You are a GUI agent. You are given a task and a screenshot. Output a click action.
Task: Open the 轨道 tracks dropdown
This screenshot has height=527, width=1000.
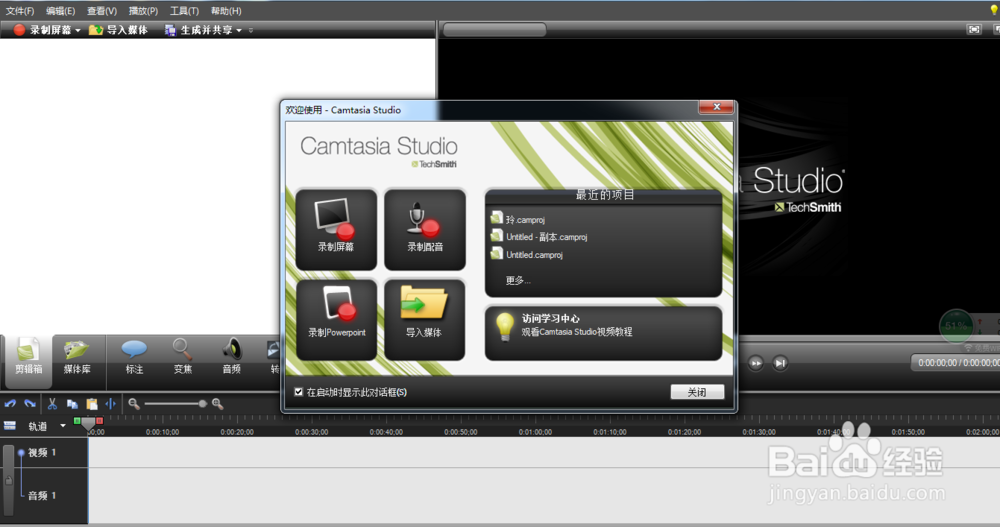pos(62,426)
